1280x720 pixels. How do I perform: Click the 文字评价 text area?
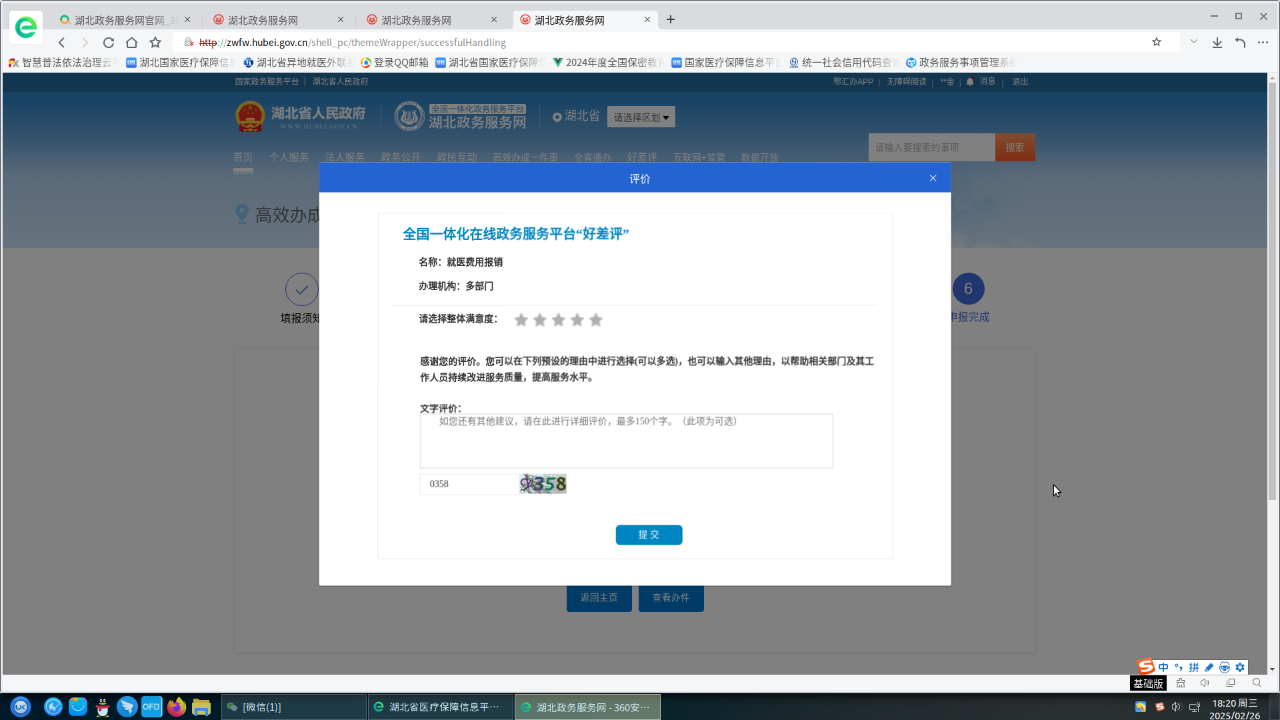pos(626,441)
